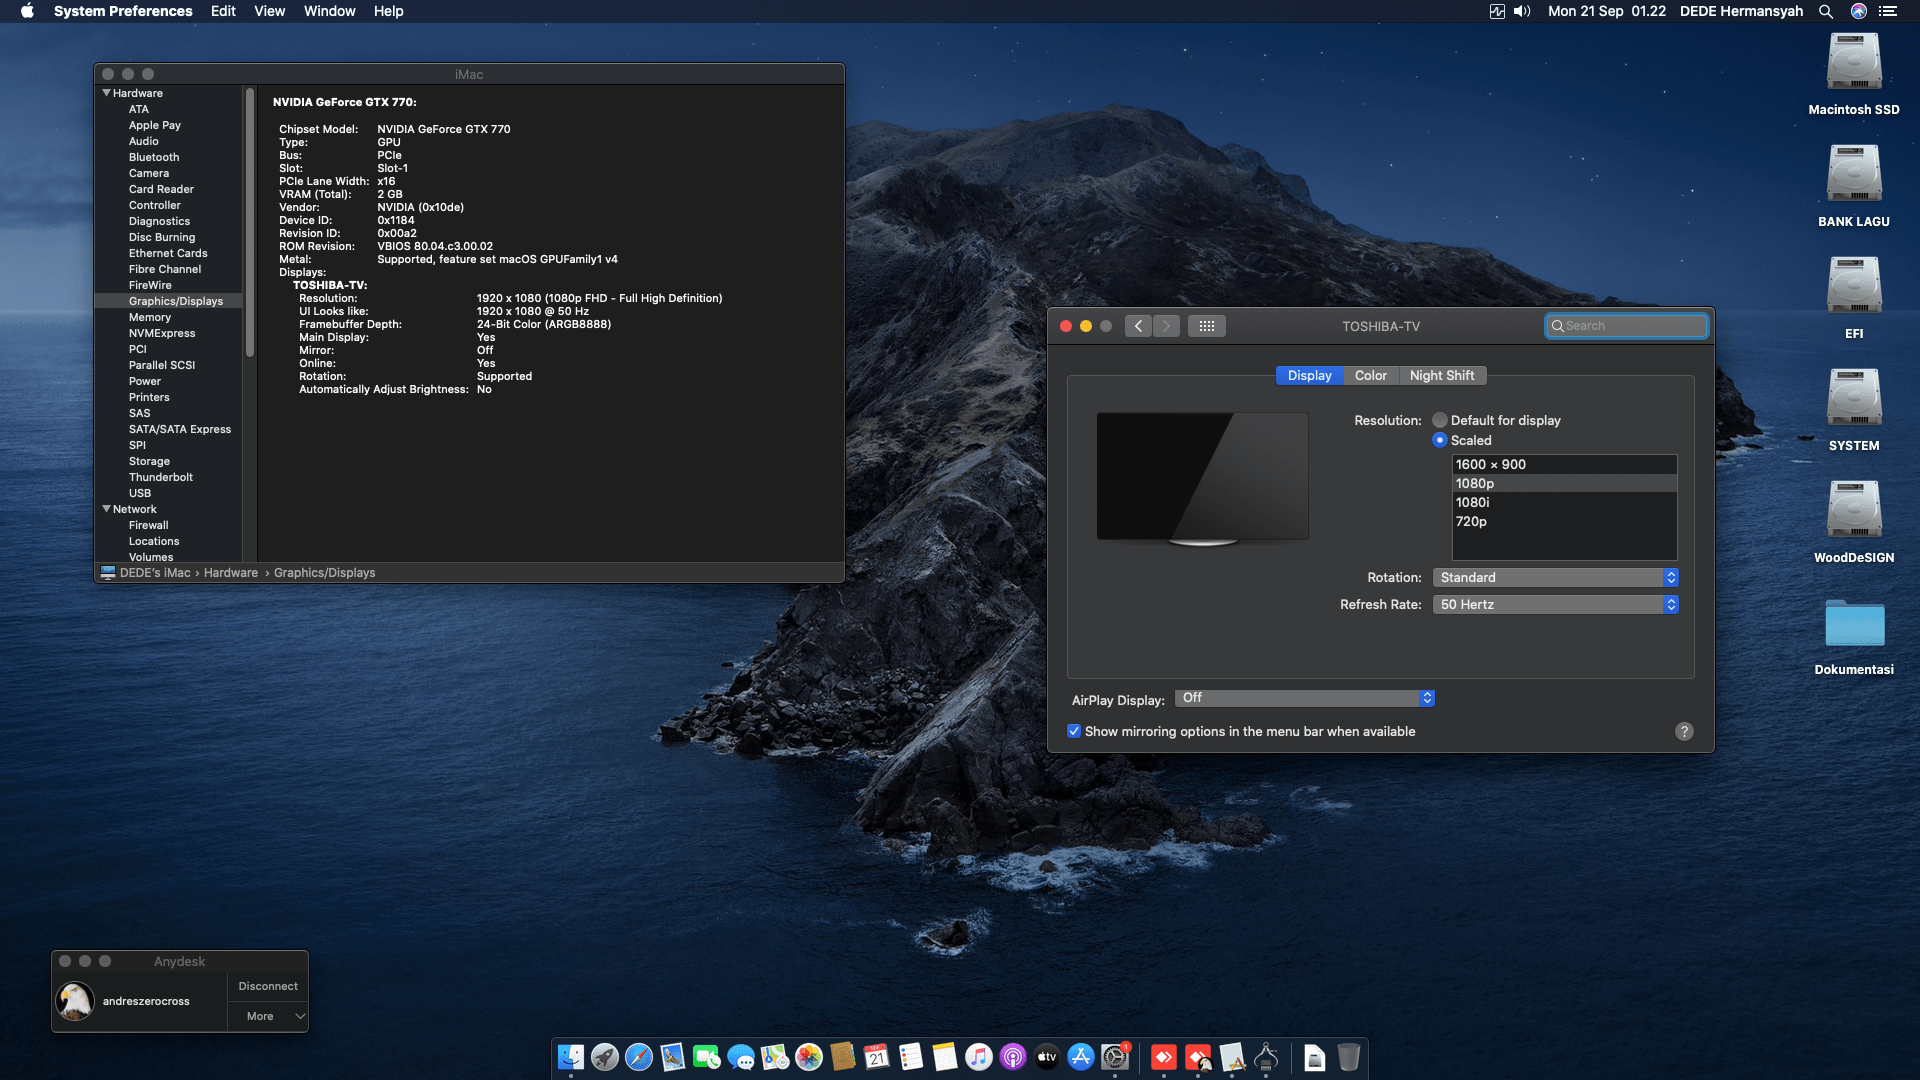This screenshot has width=1920, height=1080.
Task: Open Podcasts app in the dock
Action: click(1013, 1057)
